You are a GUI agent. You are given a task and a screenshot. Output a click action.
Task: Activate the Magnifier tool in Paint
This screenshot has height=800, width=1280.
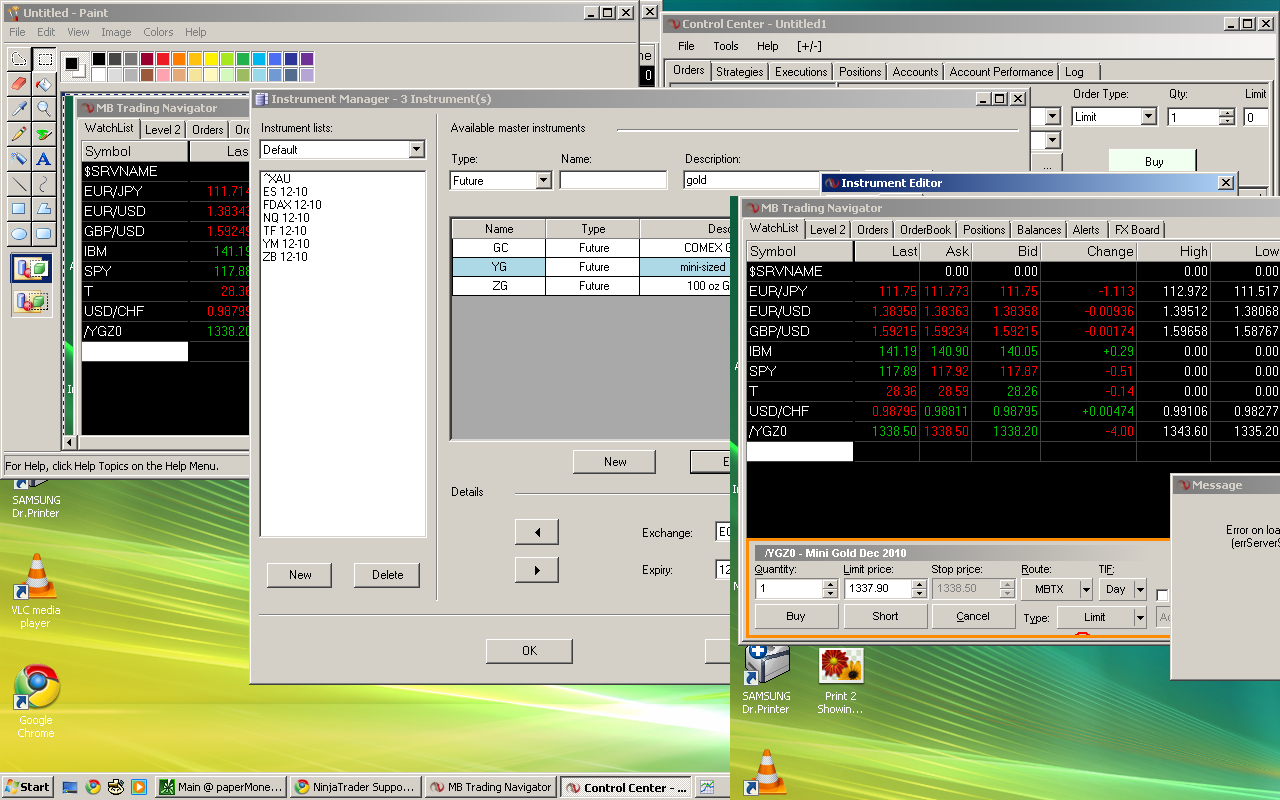[44, 109]
